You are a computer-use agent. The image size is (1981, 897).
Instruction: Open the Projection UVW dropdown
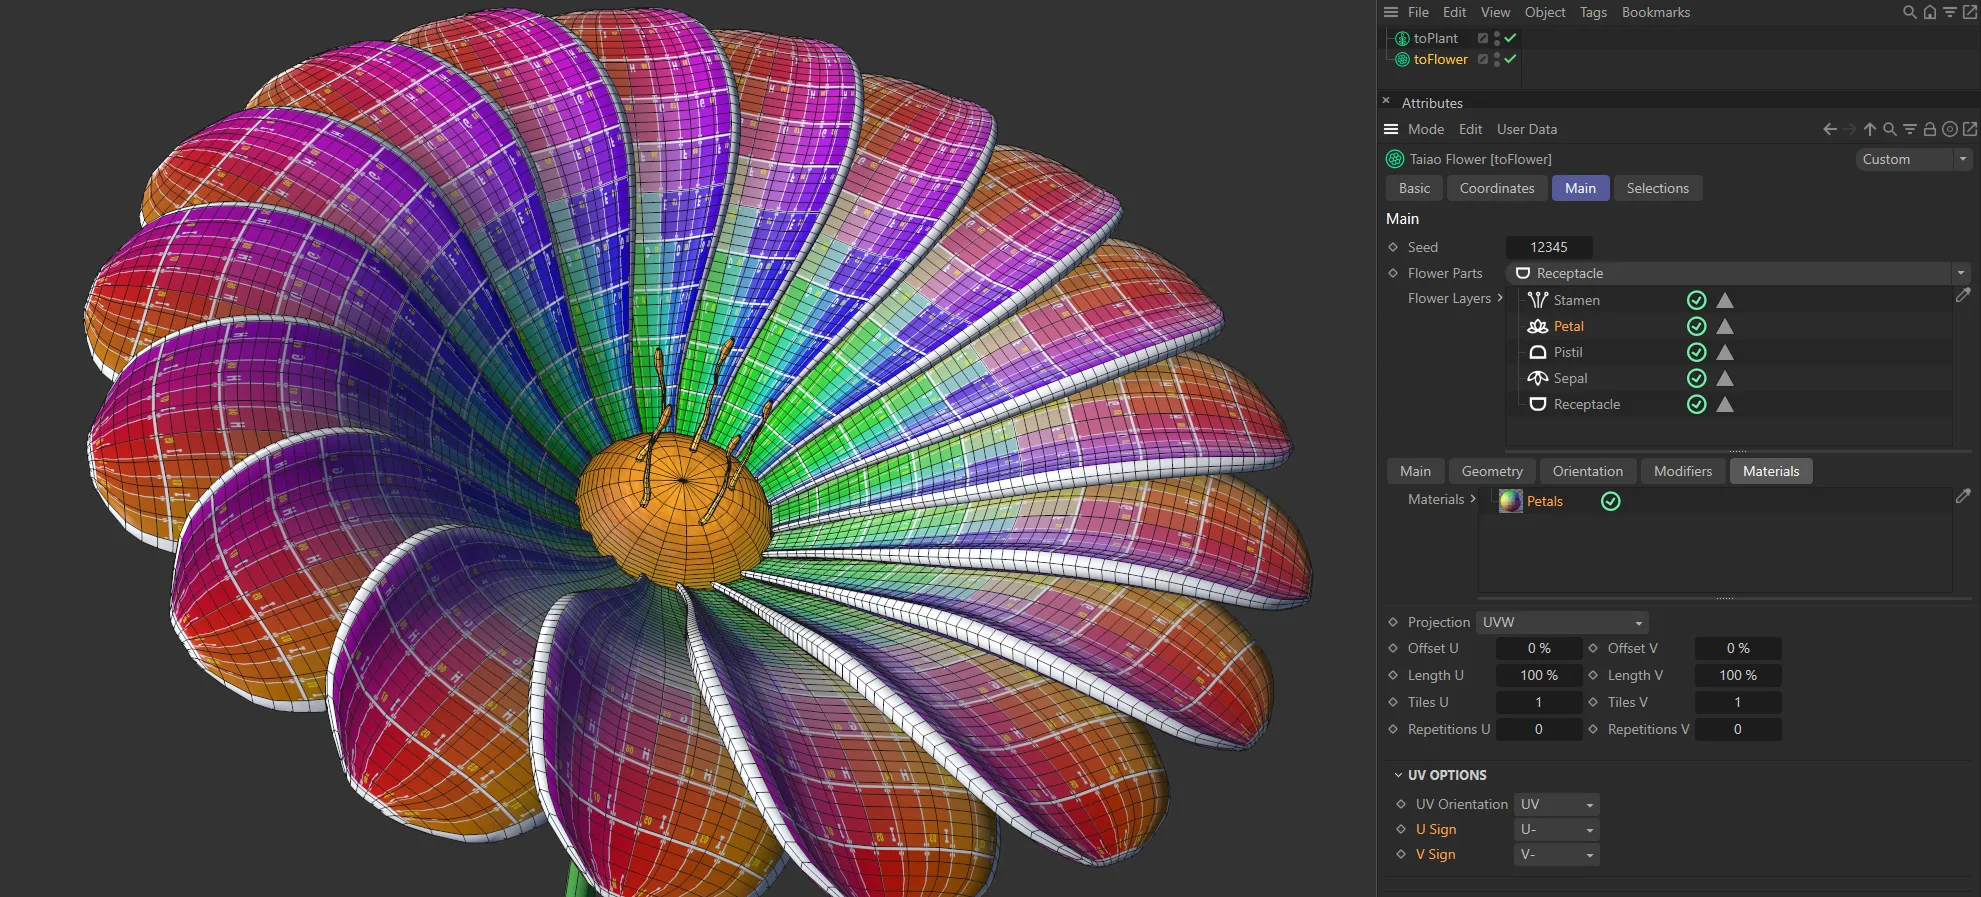[x=1563, y=622]
